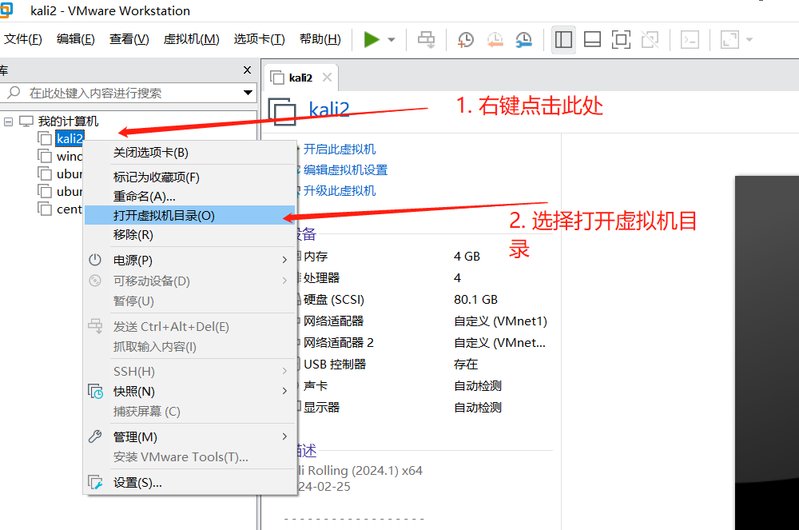Choose 重命名(A)... from context menu
The height and width of the screenshot is (530, 799).
190,196
